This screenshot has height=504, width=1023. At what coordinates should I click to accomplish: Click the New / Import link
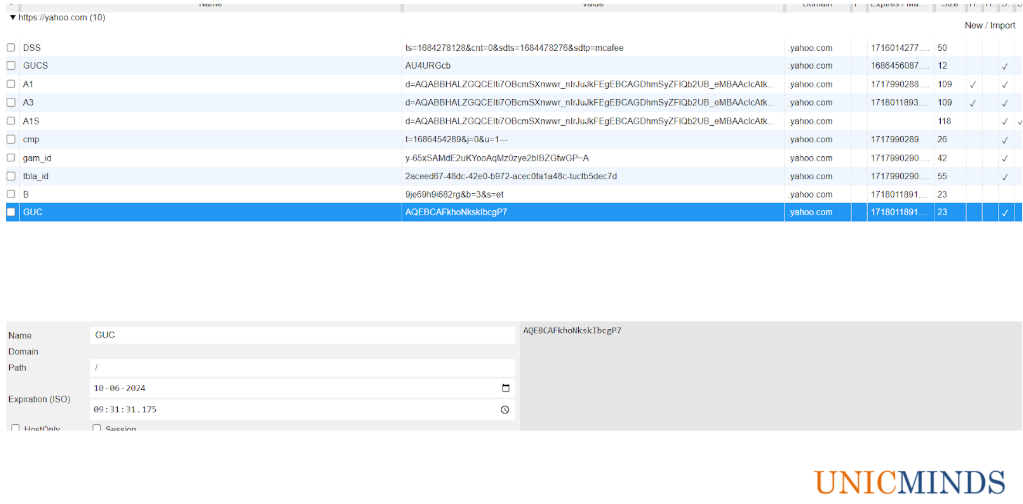990,25
